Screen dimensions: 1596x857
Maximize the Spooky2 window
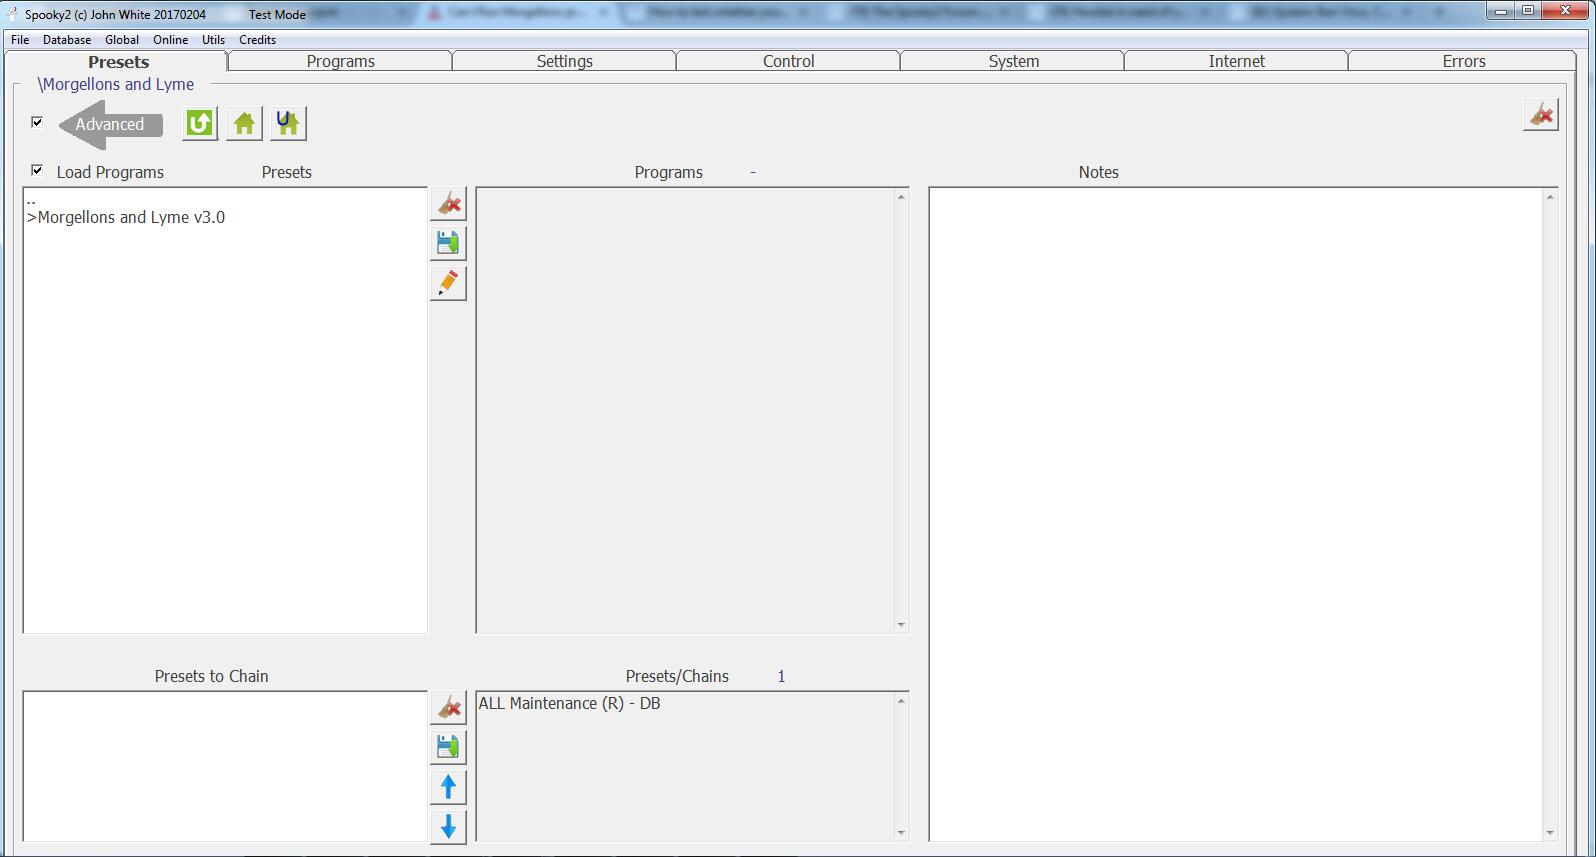click(1528, 10)
